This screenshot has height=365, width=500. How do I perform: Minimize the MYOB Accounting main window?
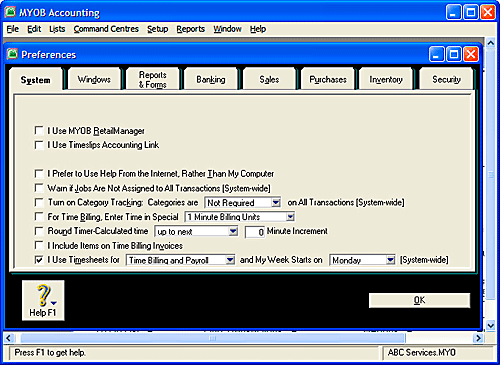click(x=454, y=13)
